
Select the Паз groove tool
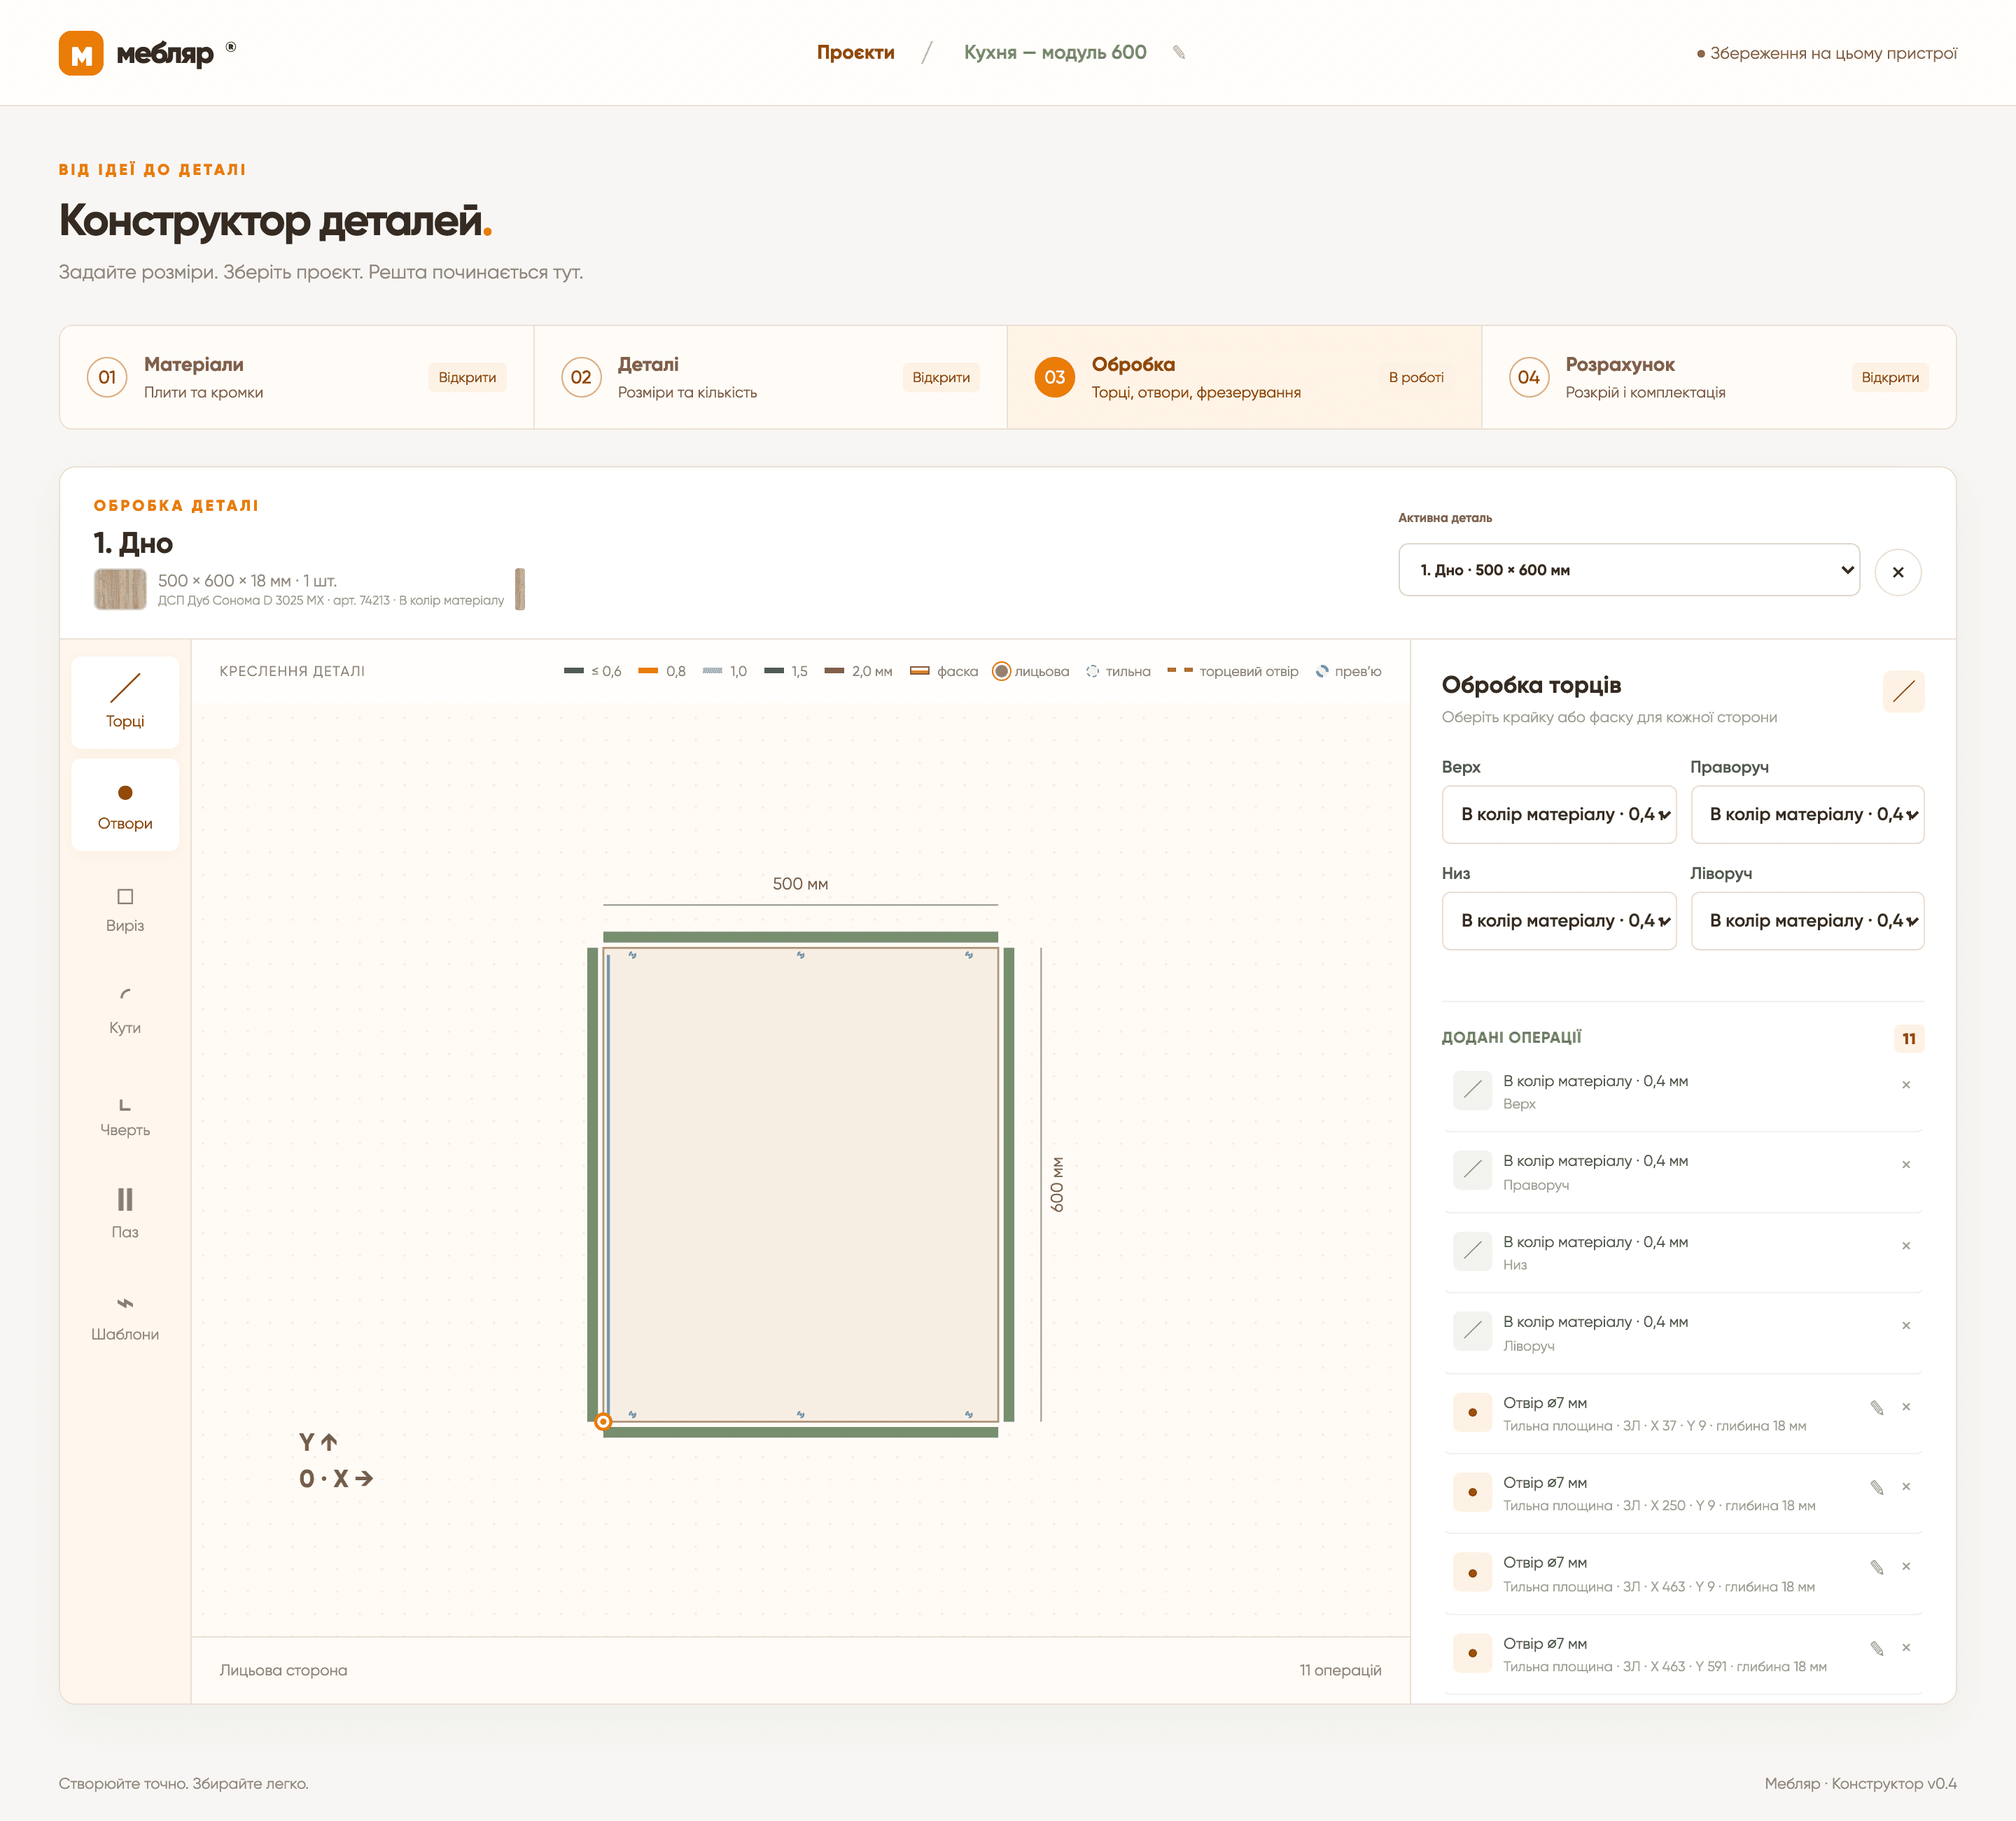pos(125,1214)
